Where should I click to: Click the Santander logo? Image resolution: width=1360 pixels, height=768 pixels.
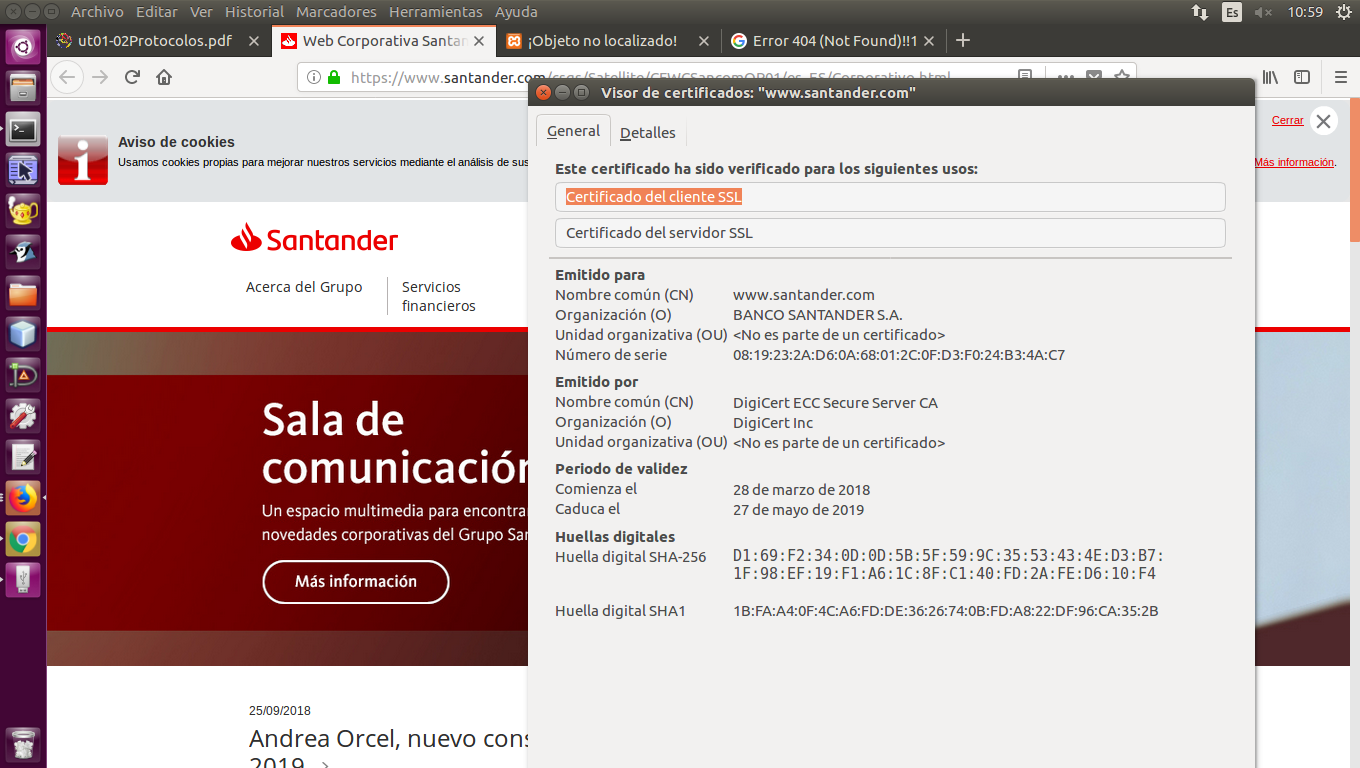[314, 238]
